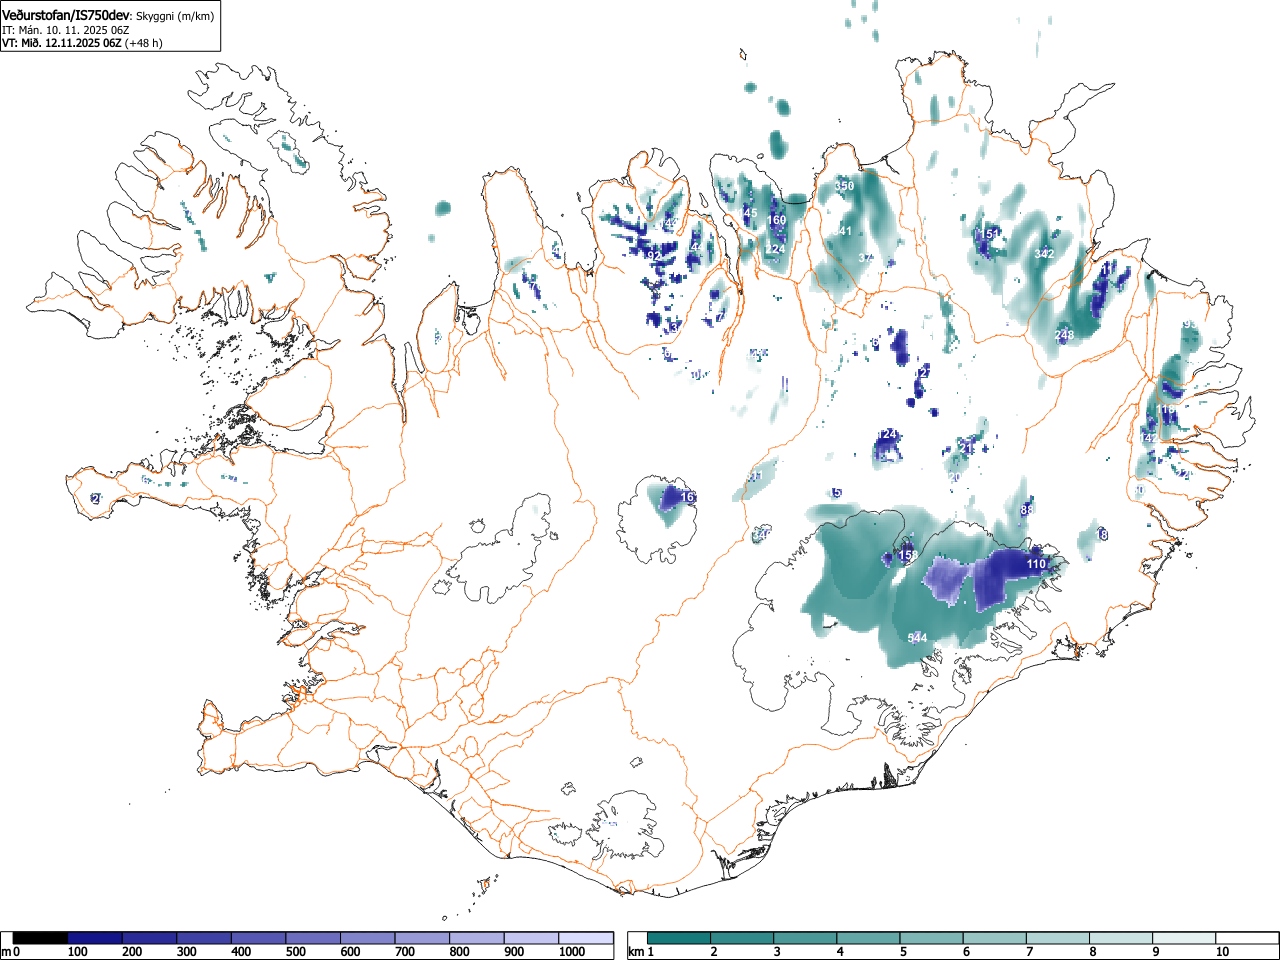Screen dimensions: 1280x960
Task: Pick the 500–600 m legend color block
Action: 313,938
